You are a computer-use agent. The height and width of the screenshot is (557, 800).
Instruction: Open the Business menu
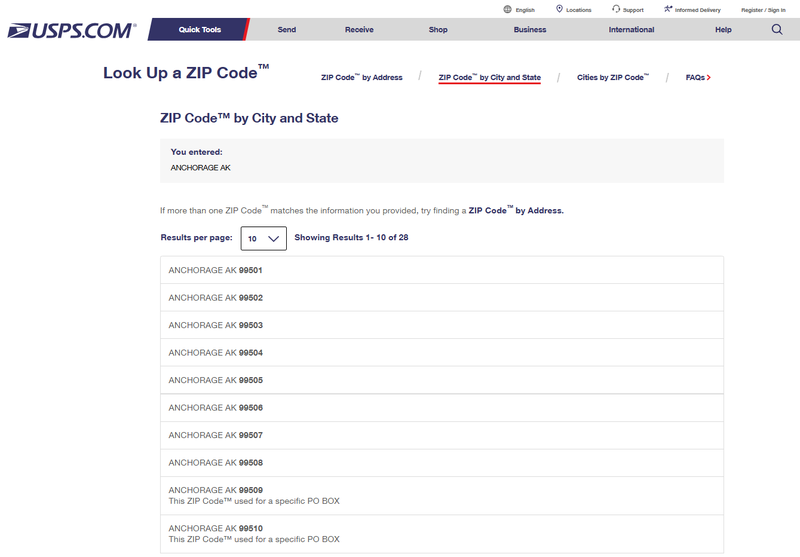[530, 30]
